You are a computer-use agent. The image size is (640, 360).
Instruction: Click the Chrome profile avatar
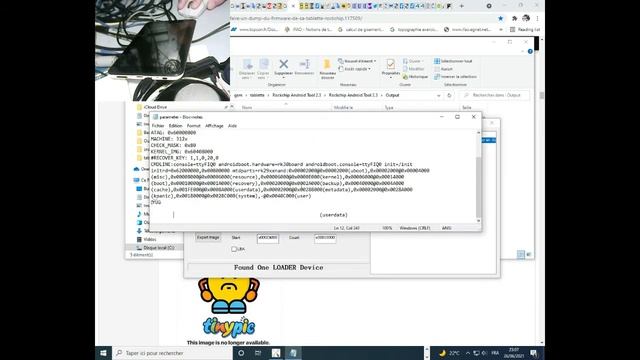tap(526, 18)
